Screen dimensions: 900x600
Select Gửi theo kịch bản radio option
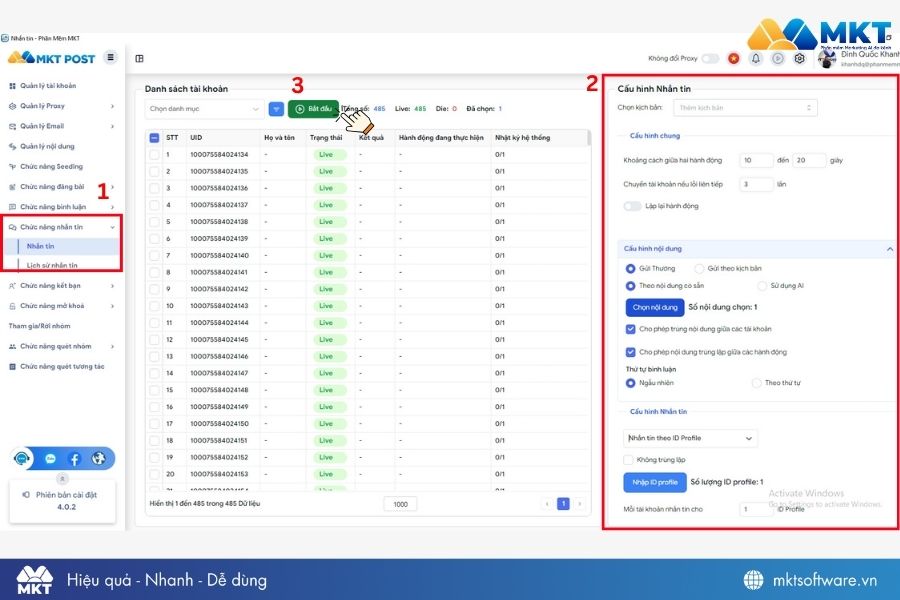(x=699, y=269)
